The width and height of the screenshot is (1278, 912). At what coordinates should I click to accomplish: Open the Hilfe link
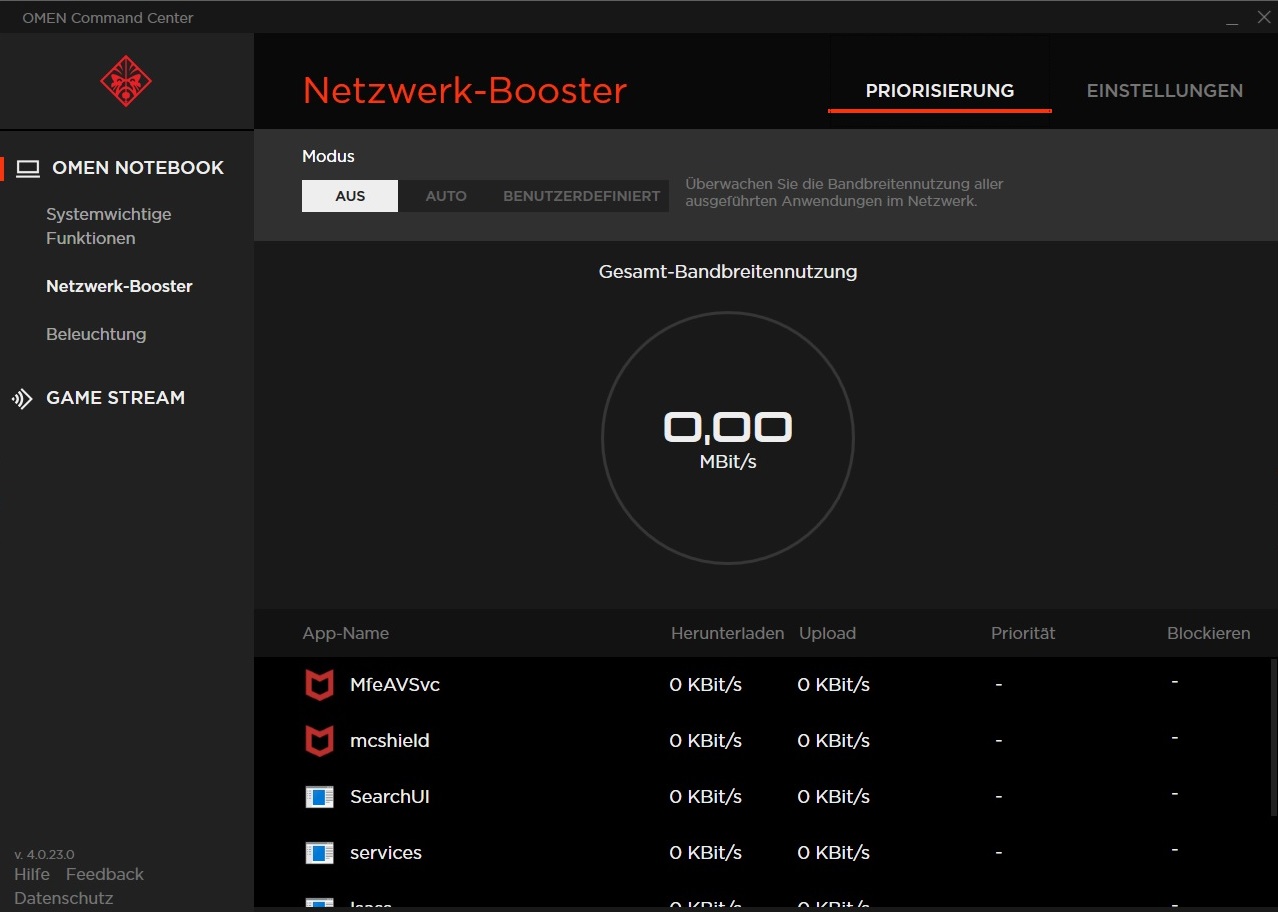pos(32,874)
